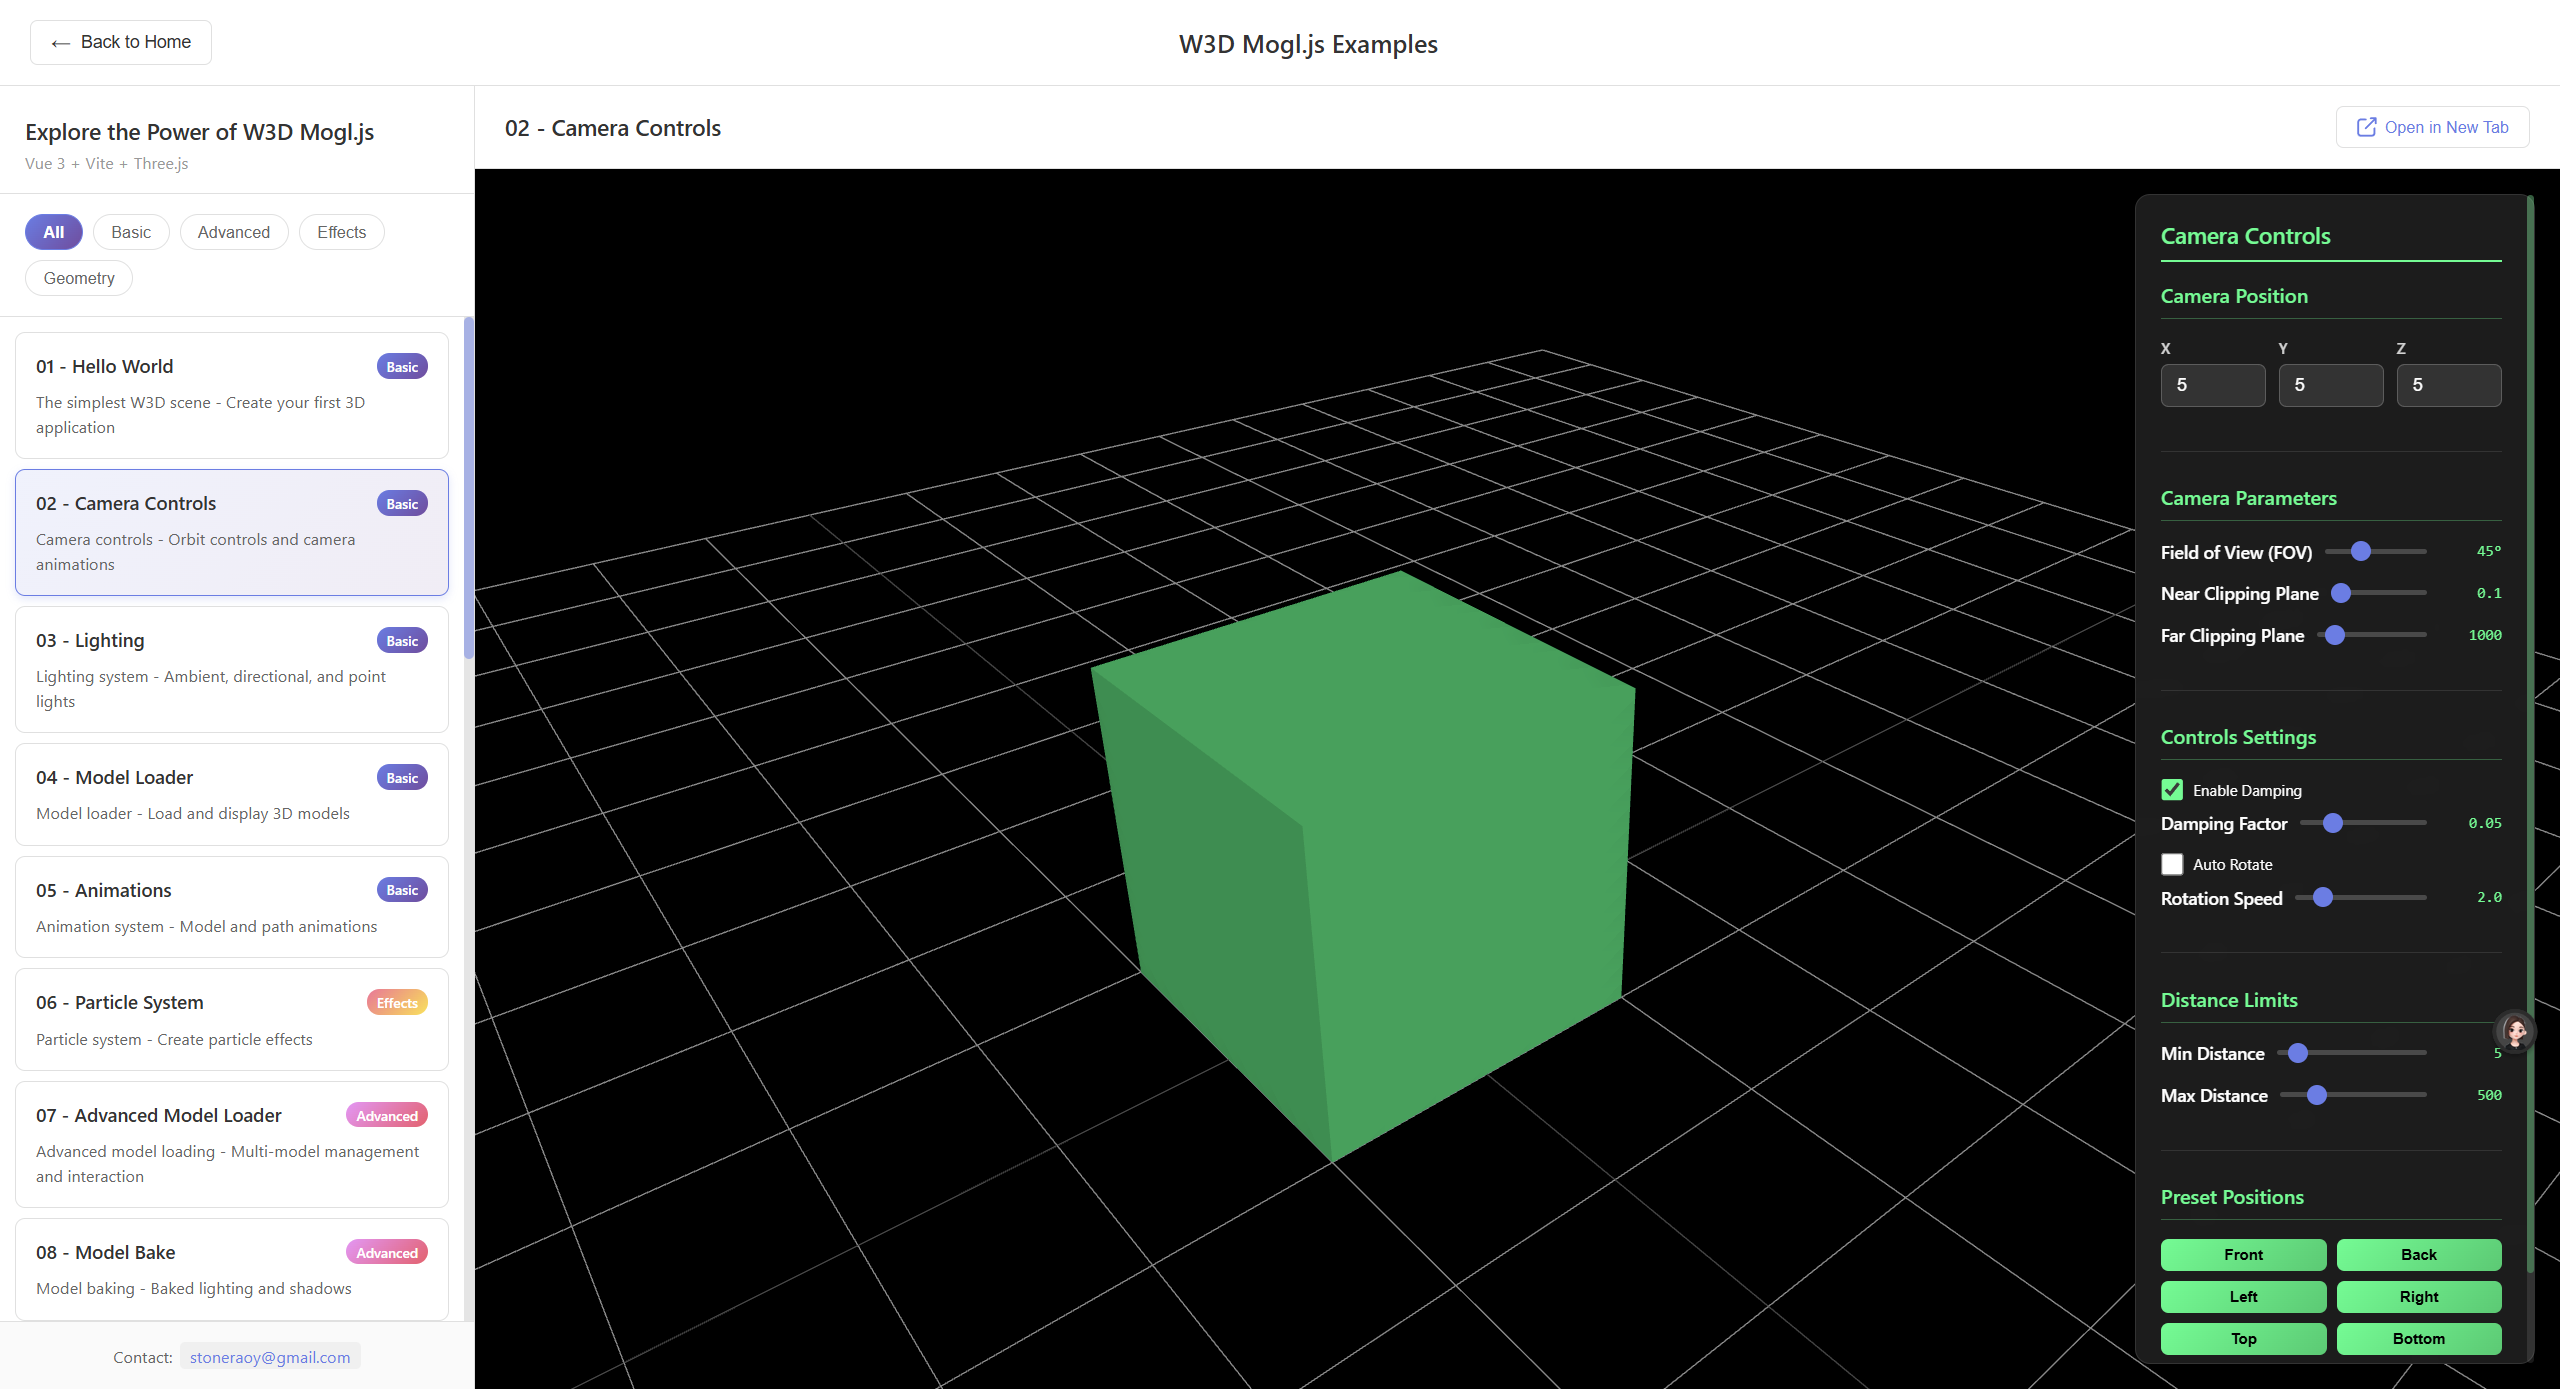Open the 03 - Lighting example
This screenshot has height=1389, width=2560.
[x=232, y=669]
